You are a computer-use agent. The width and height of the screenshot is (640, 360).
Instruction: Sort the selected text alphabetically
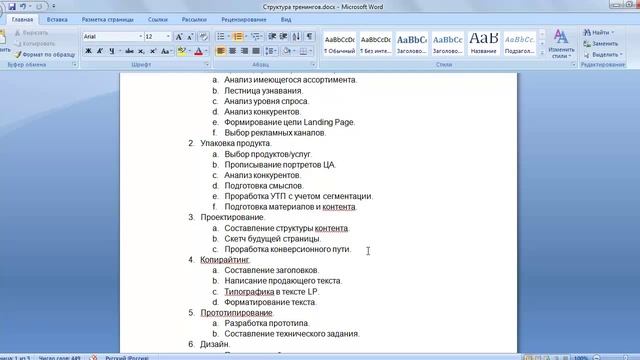coord(296,37)
